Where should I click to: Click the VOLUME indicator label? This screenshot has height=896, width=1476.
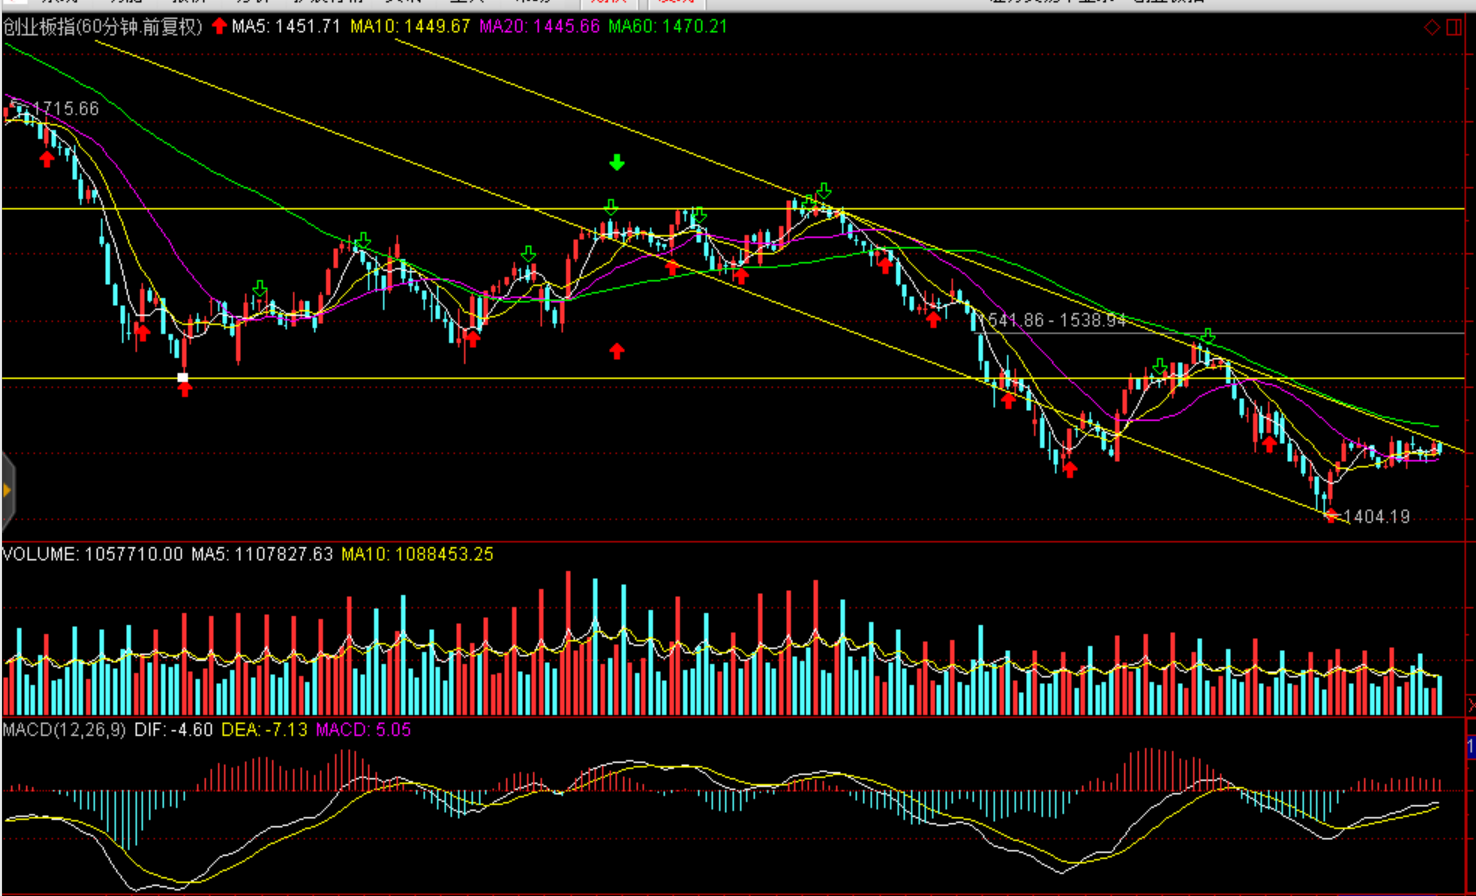(x=92, y=554)
